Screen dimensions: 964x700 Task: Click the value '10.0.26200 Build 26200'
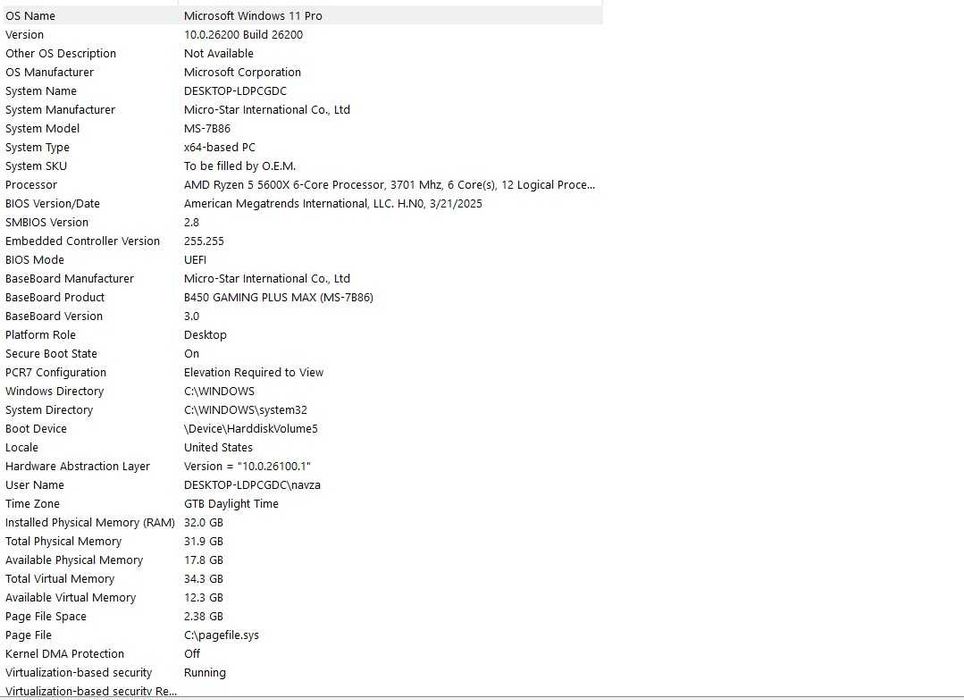(243, 34)
